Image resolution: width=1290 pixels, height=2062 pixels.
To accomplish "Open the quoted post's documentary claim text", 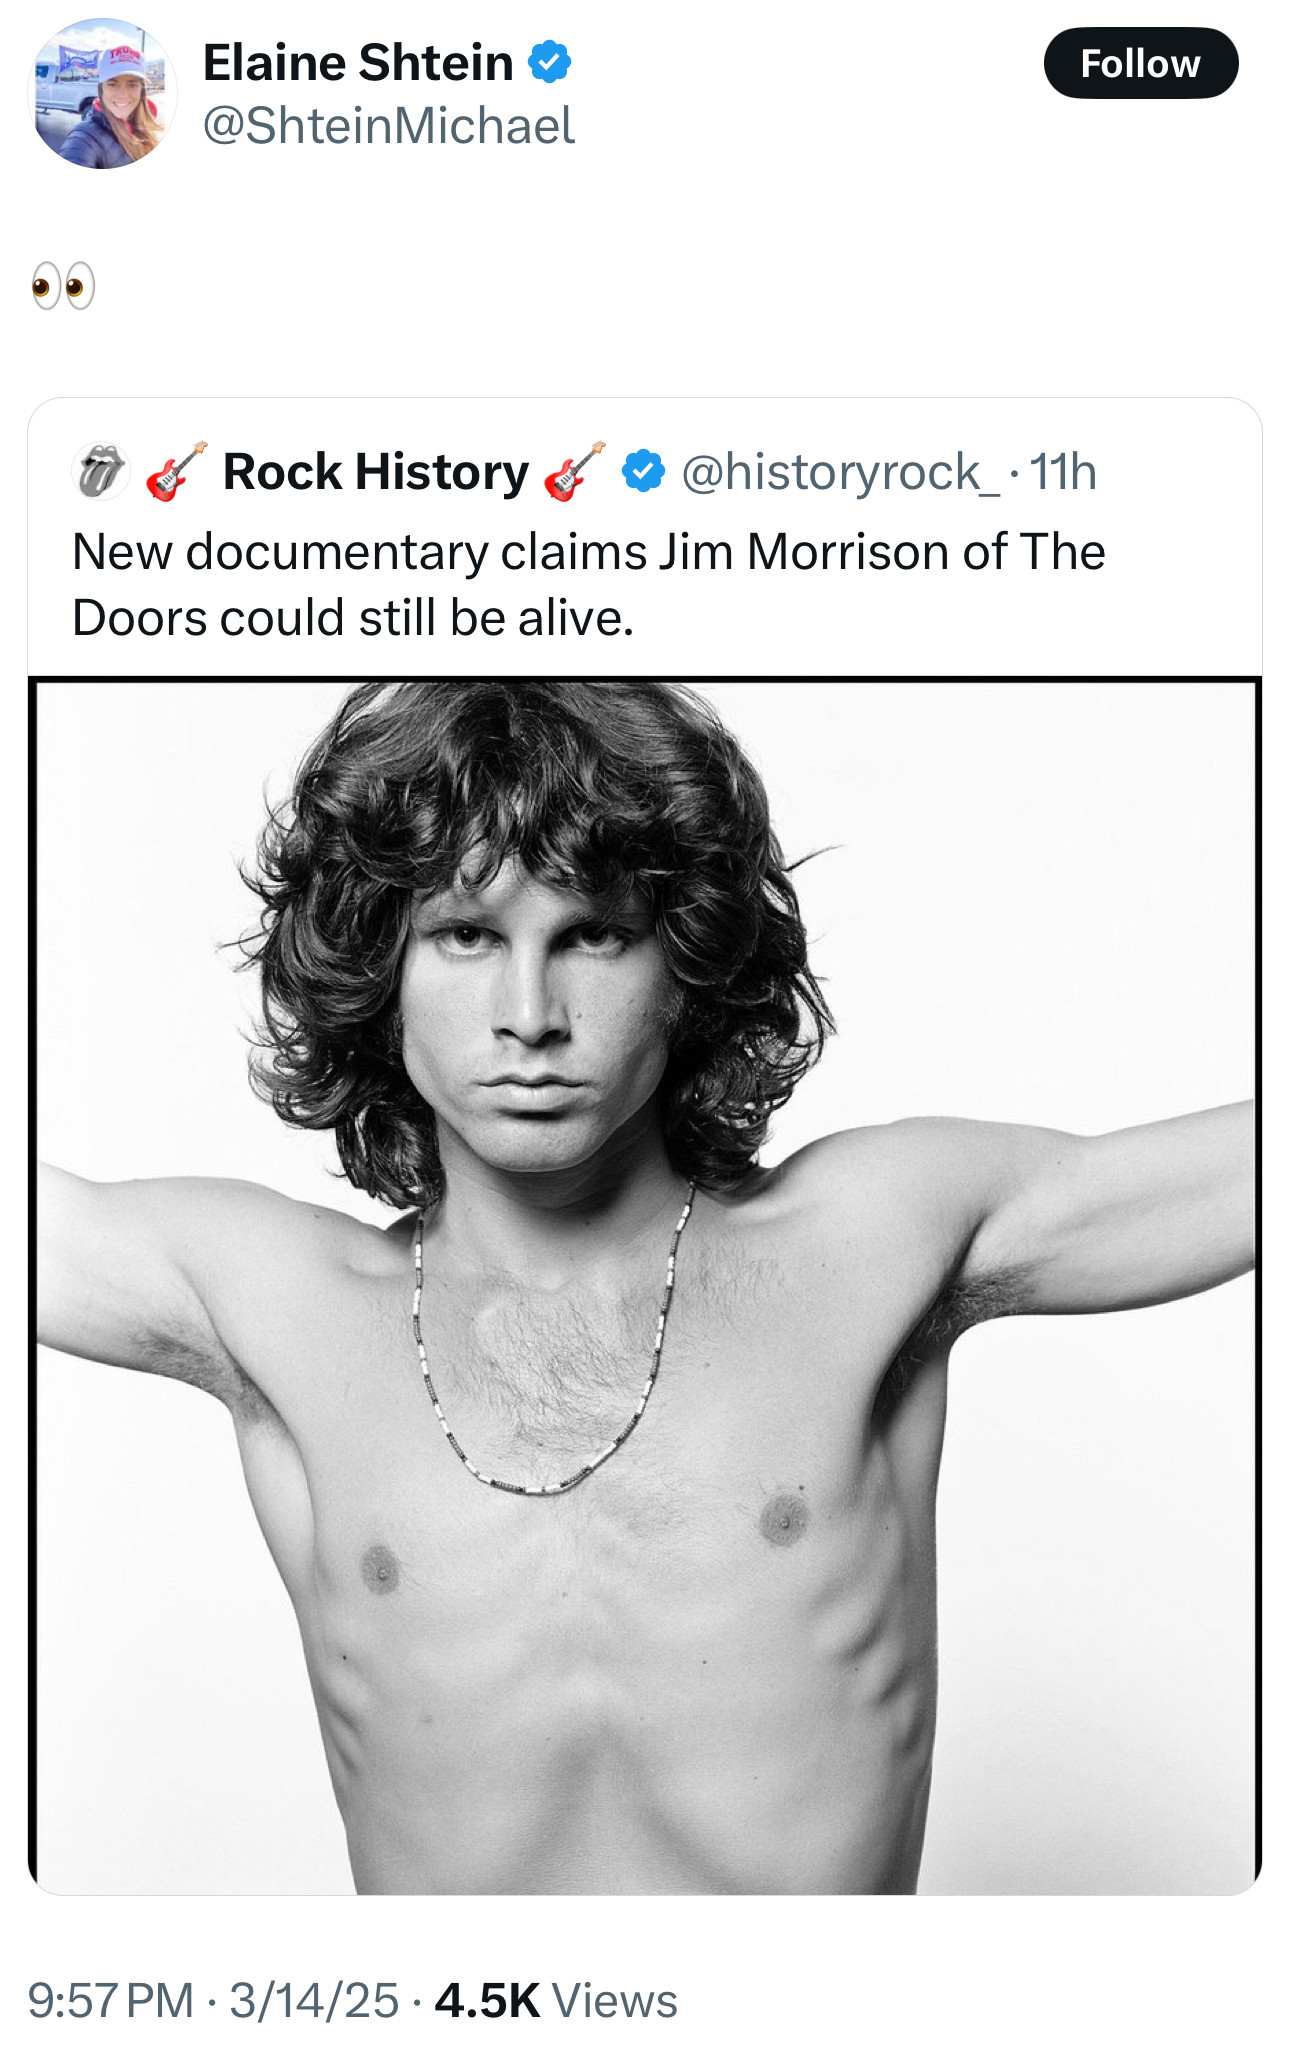I will [x=588, y=552].
